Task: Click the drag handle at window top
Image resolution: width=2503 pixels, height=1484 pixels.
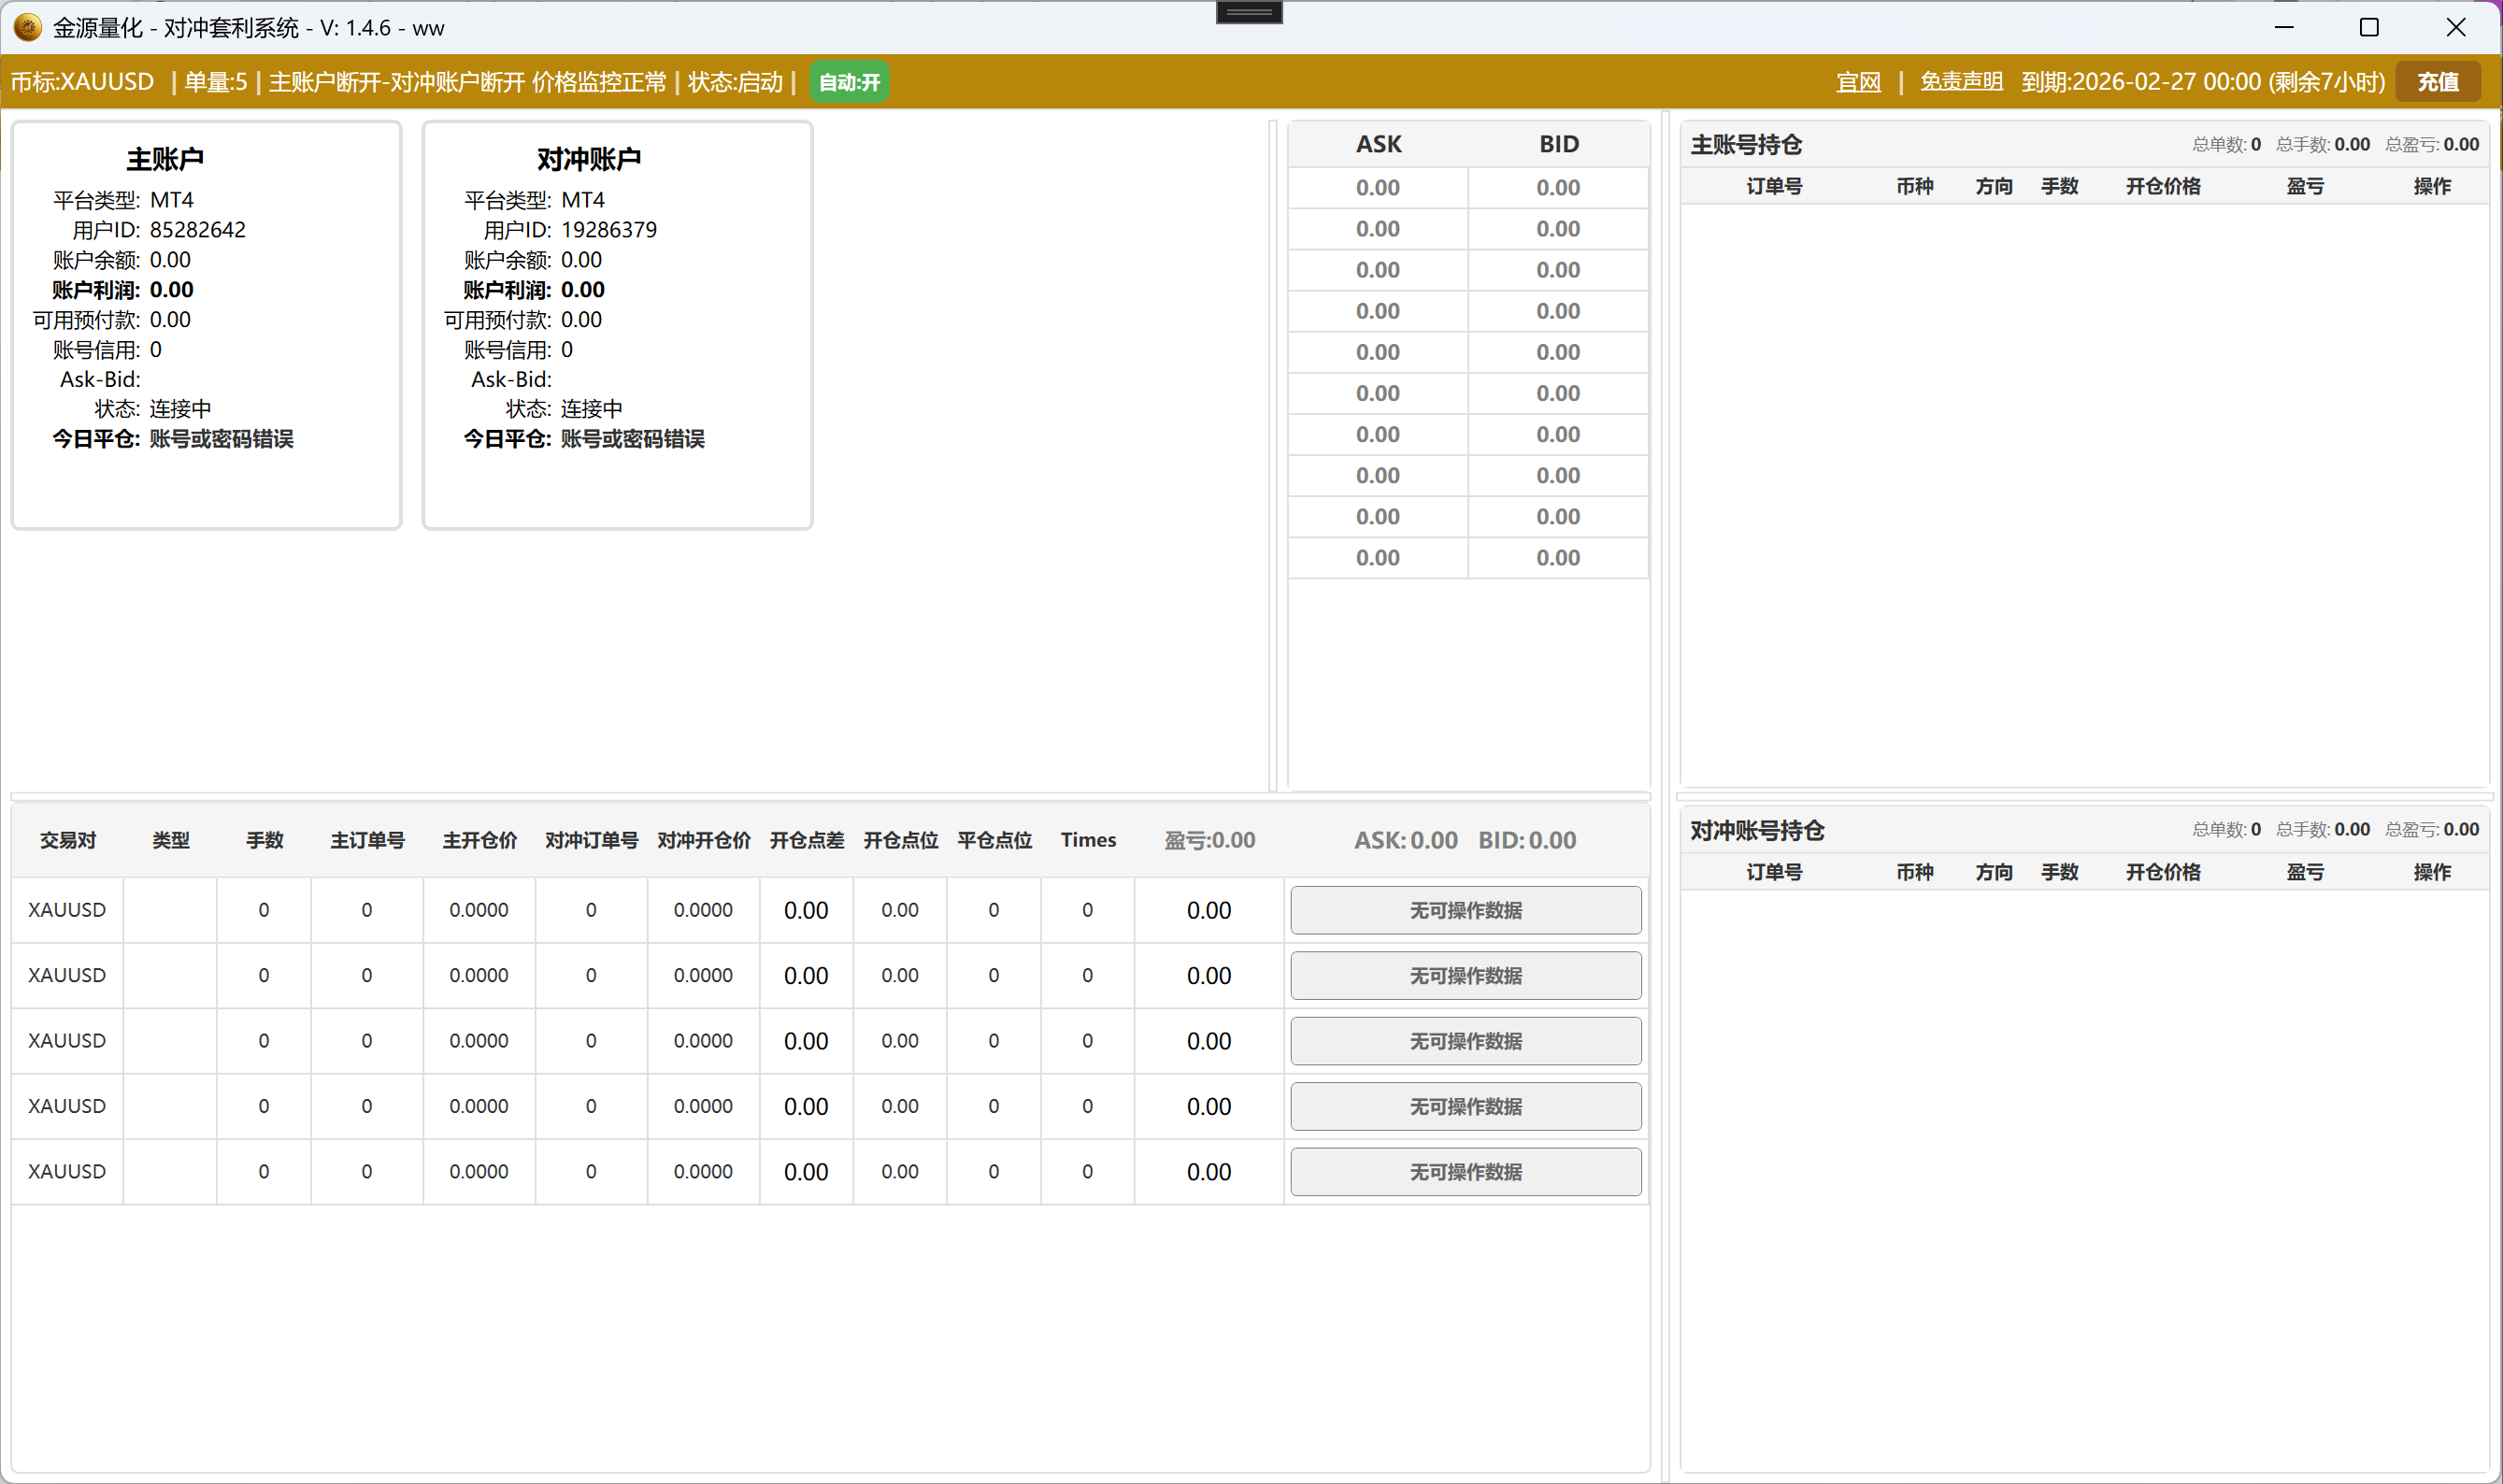Action: [x=1249, y=12]
